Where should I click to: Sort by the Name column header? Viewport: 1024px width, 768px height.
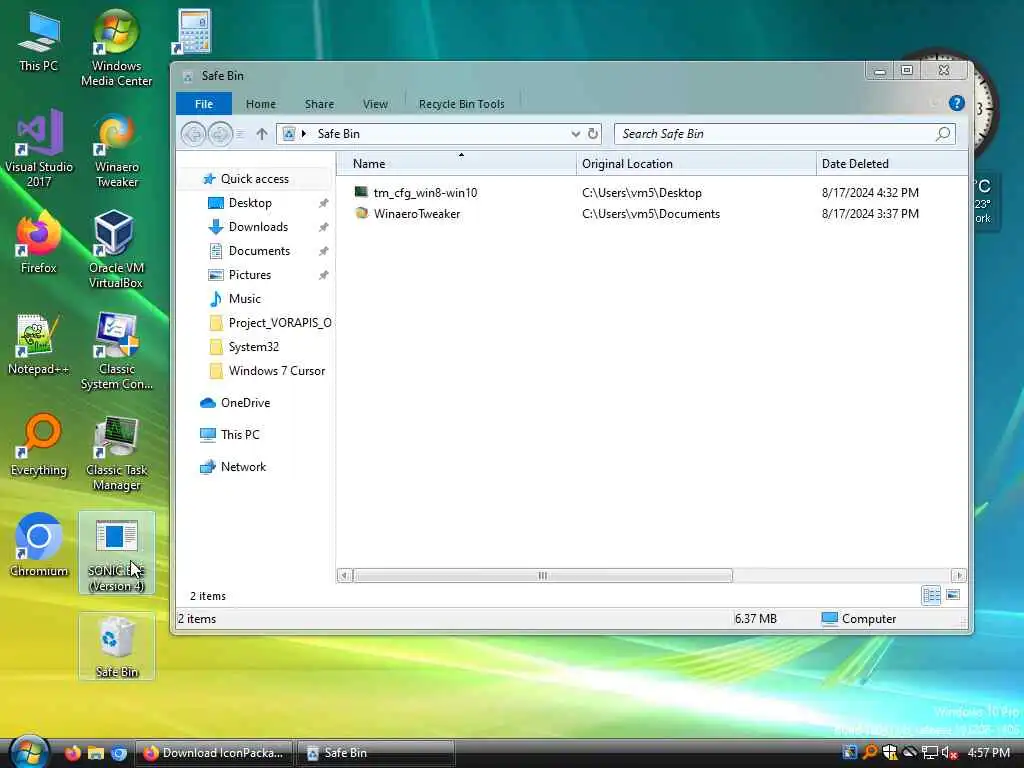click(x=456, y=163)
